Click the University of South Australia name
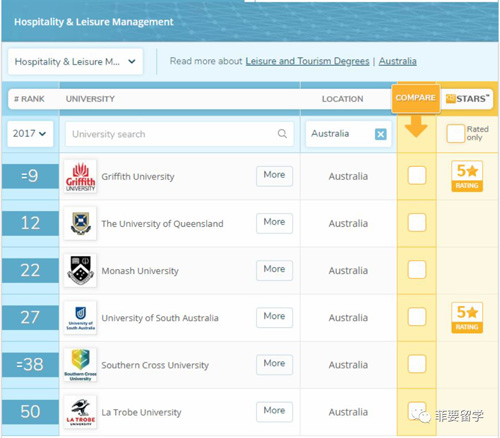Image resolution: width=500 pixels, height=438 pixels. pos(160,318)
